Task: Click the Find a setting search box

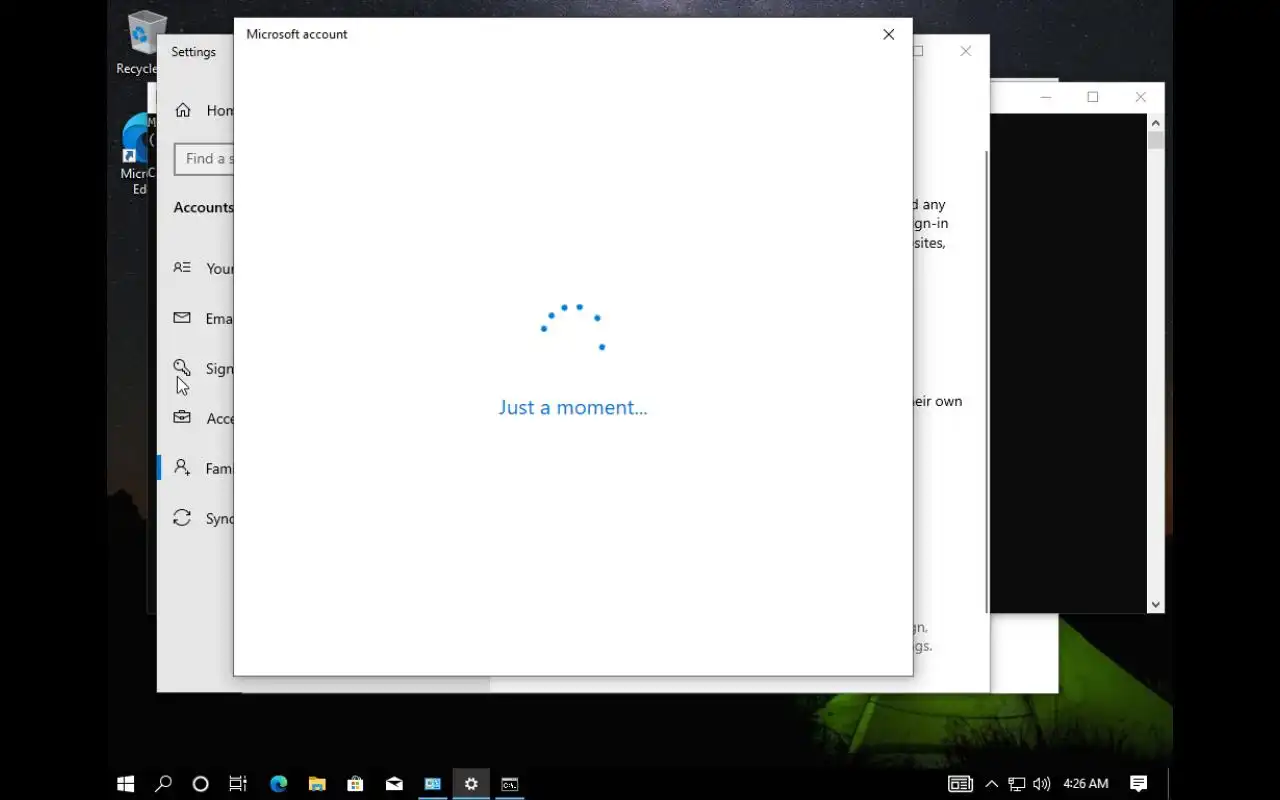Action: click(204, 159)
